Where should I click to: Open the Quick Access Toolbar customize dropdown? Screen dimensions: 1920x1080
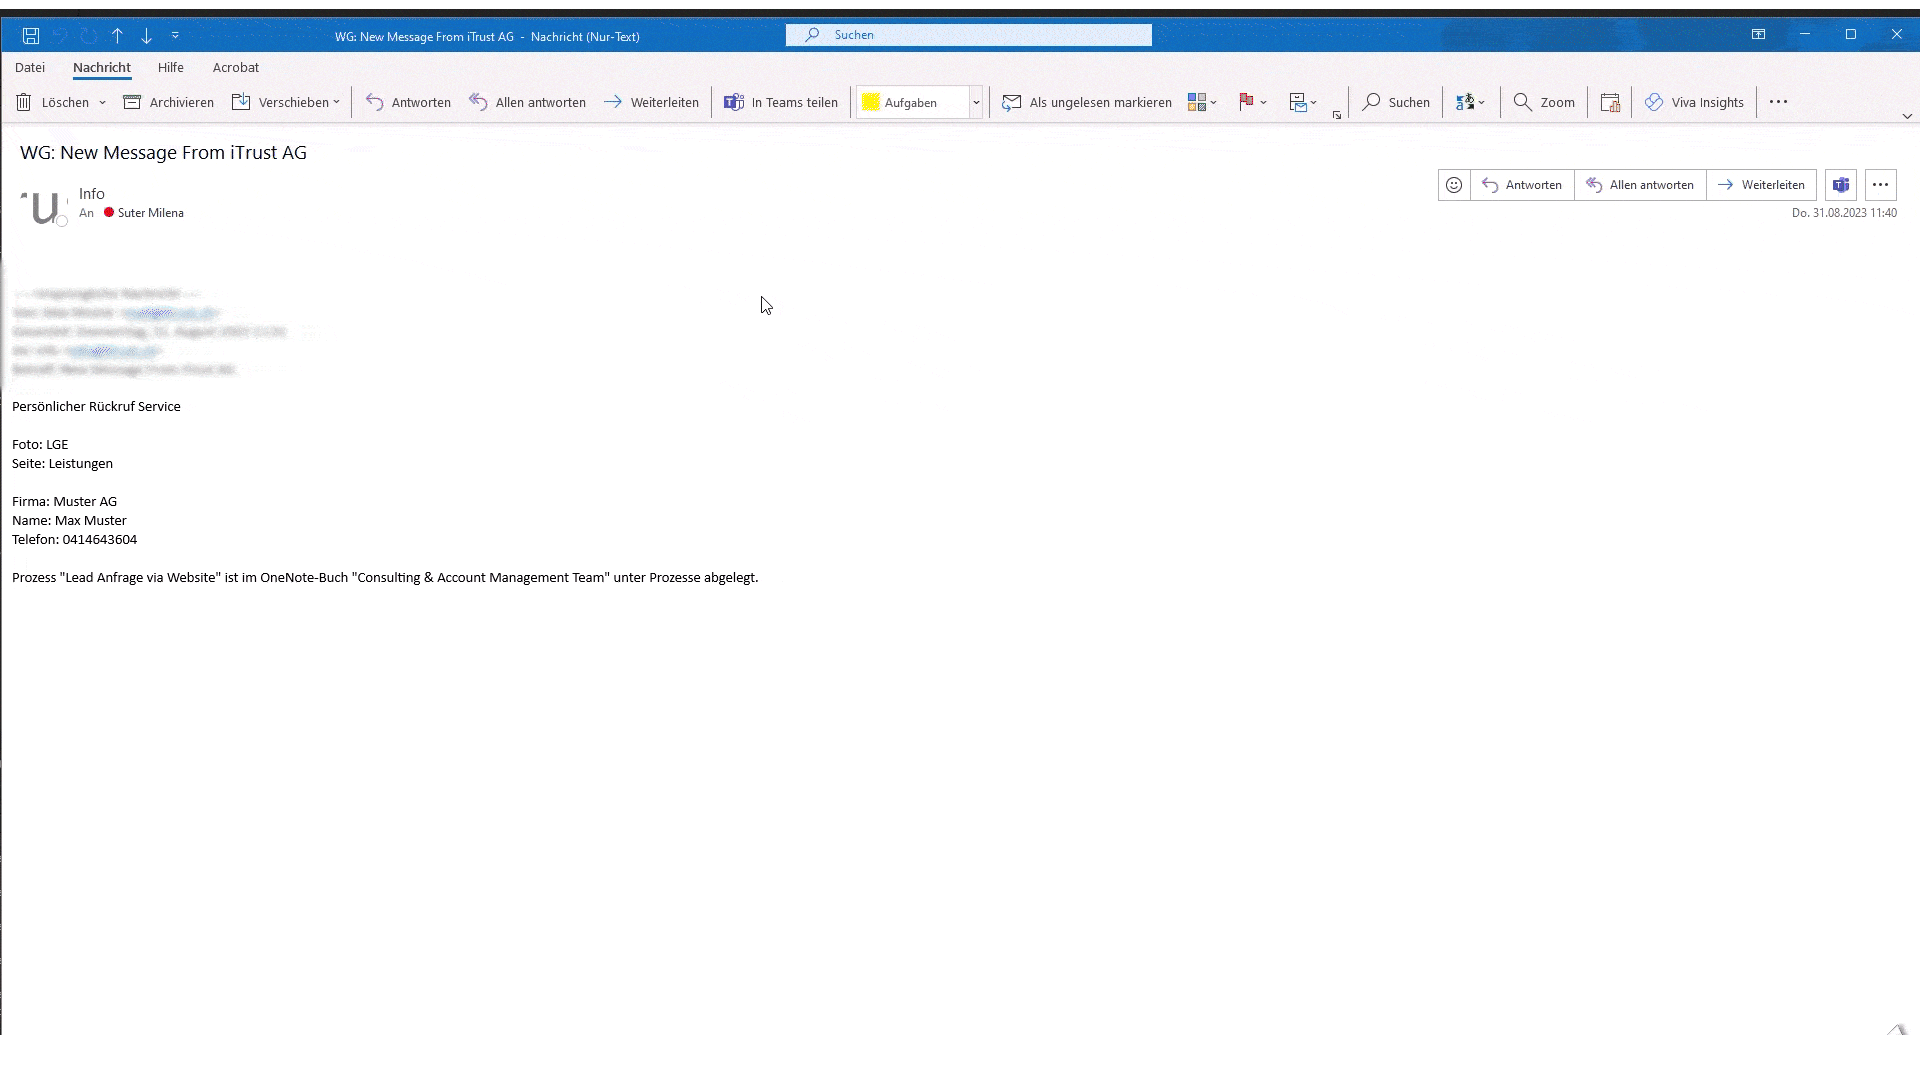175,36
